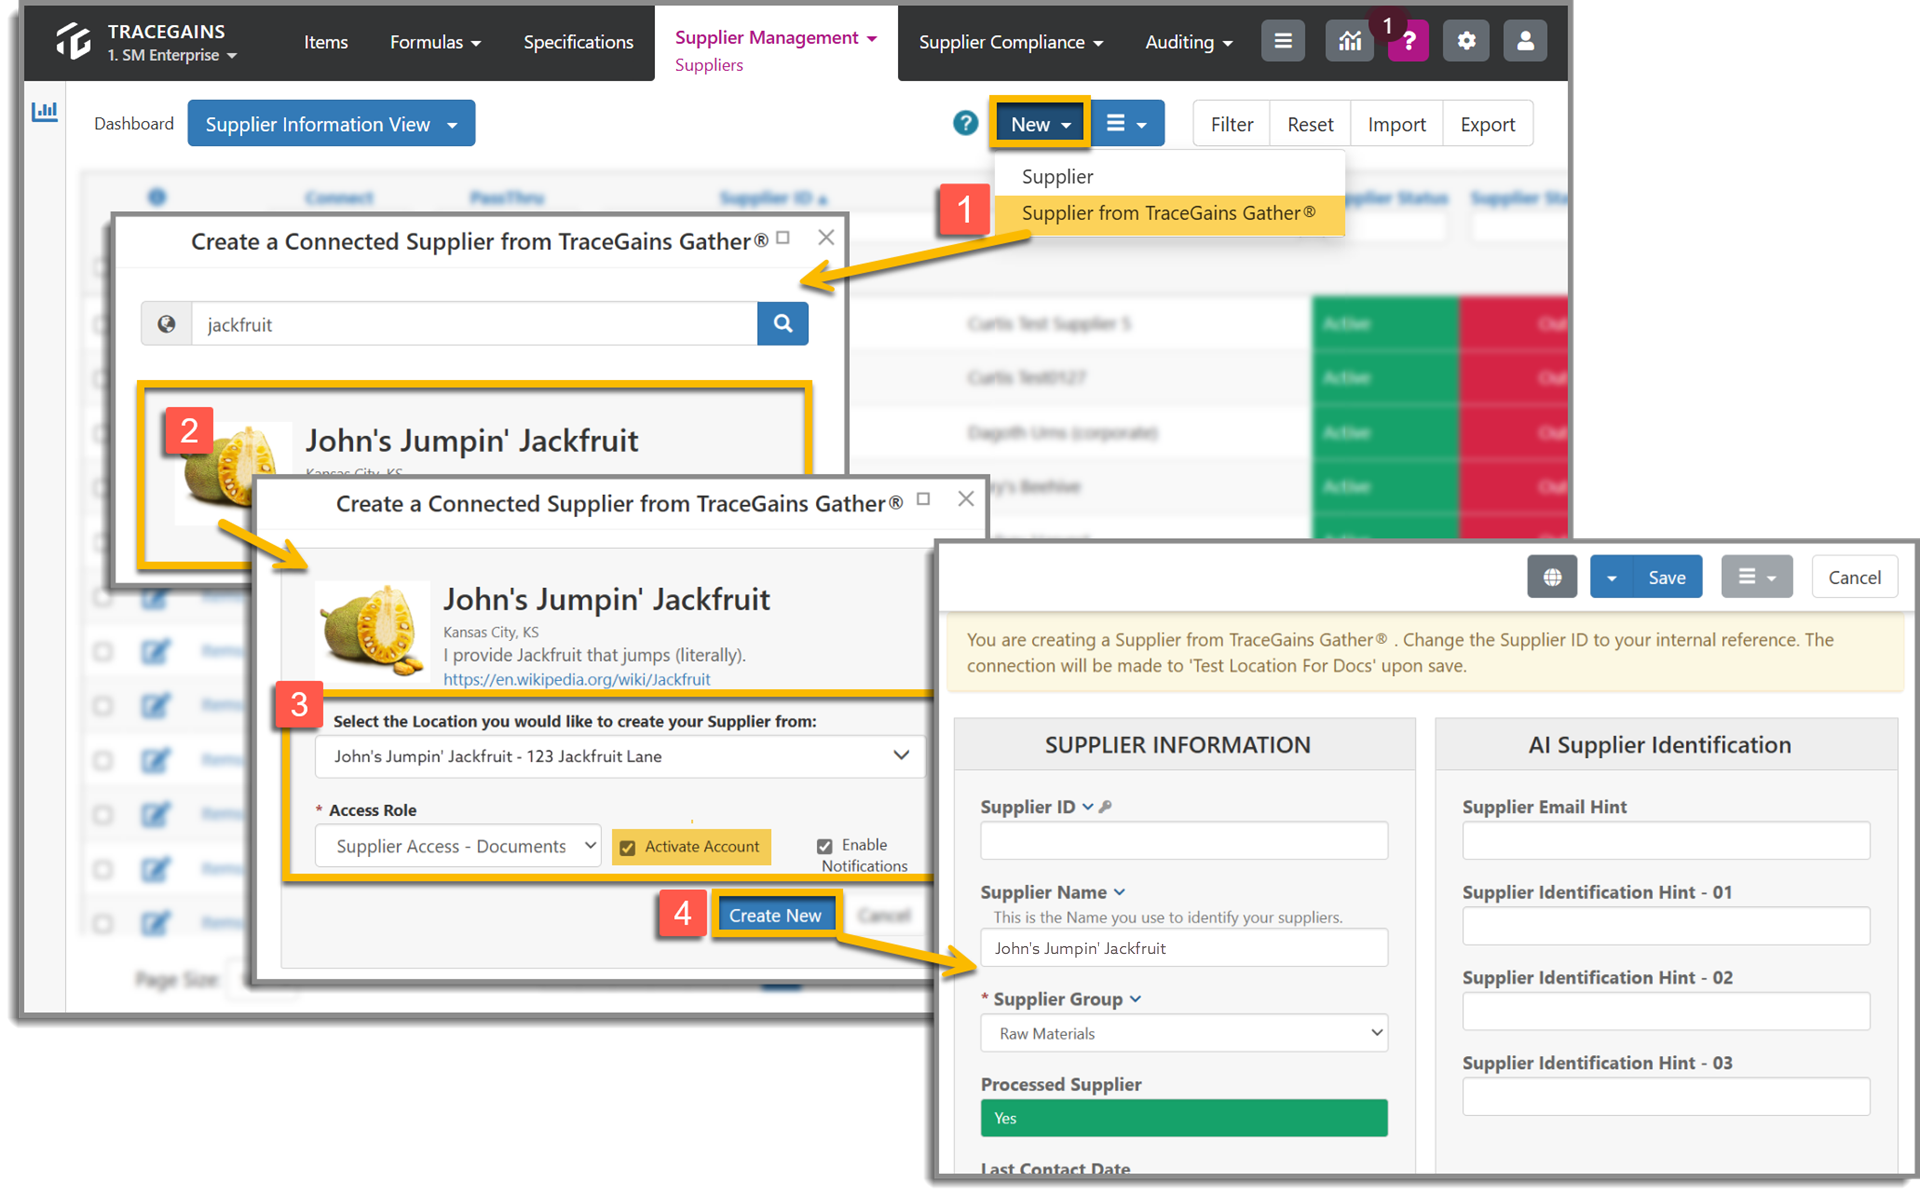
Task: Open the gray list menu dropdown beside Cancel
Action: [1757, 577]
